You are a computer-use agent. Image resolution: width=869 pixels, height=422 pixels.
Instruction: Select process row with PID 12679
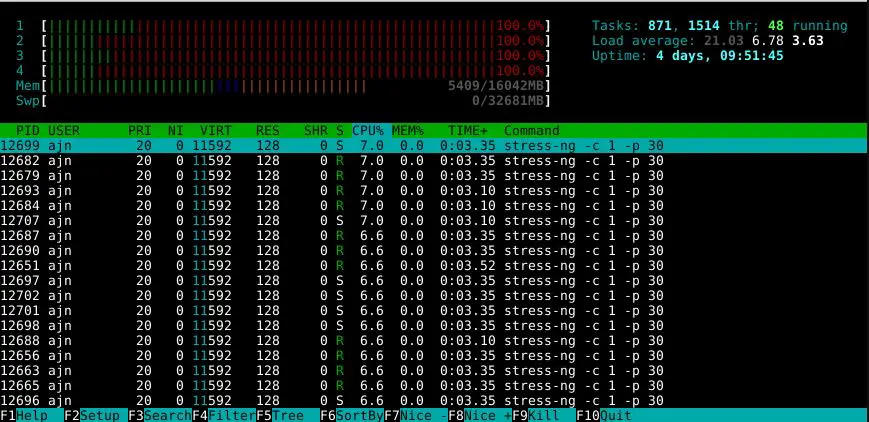point(433,176)
